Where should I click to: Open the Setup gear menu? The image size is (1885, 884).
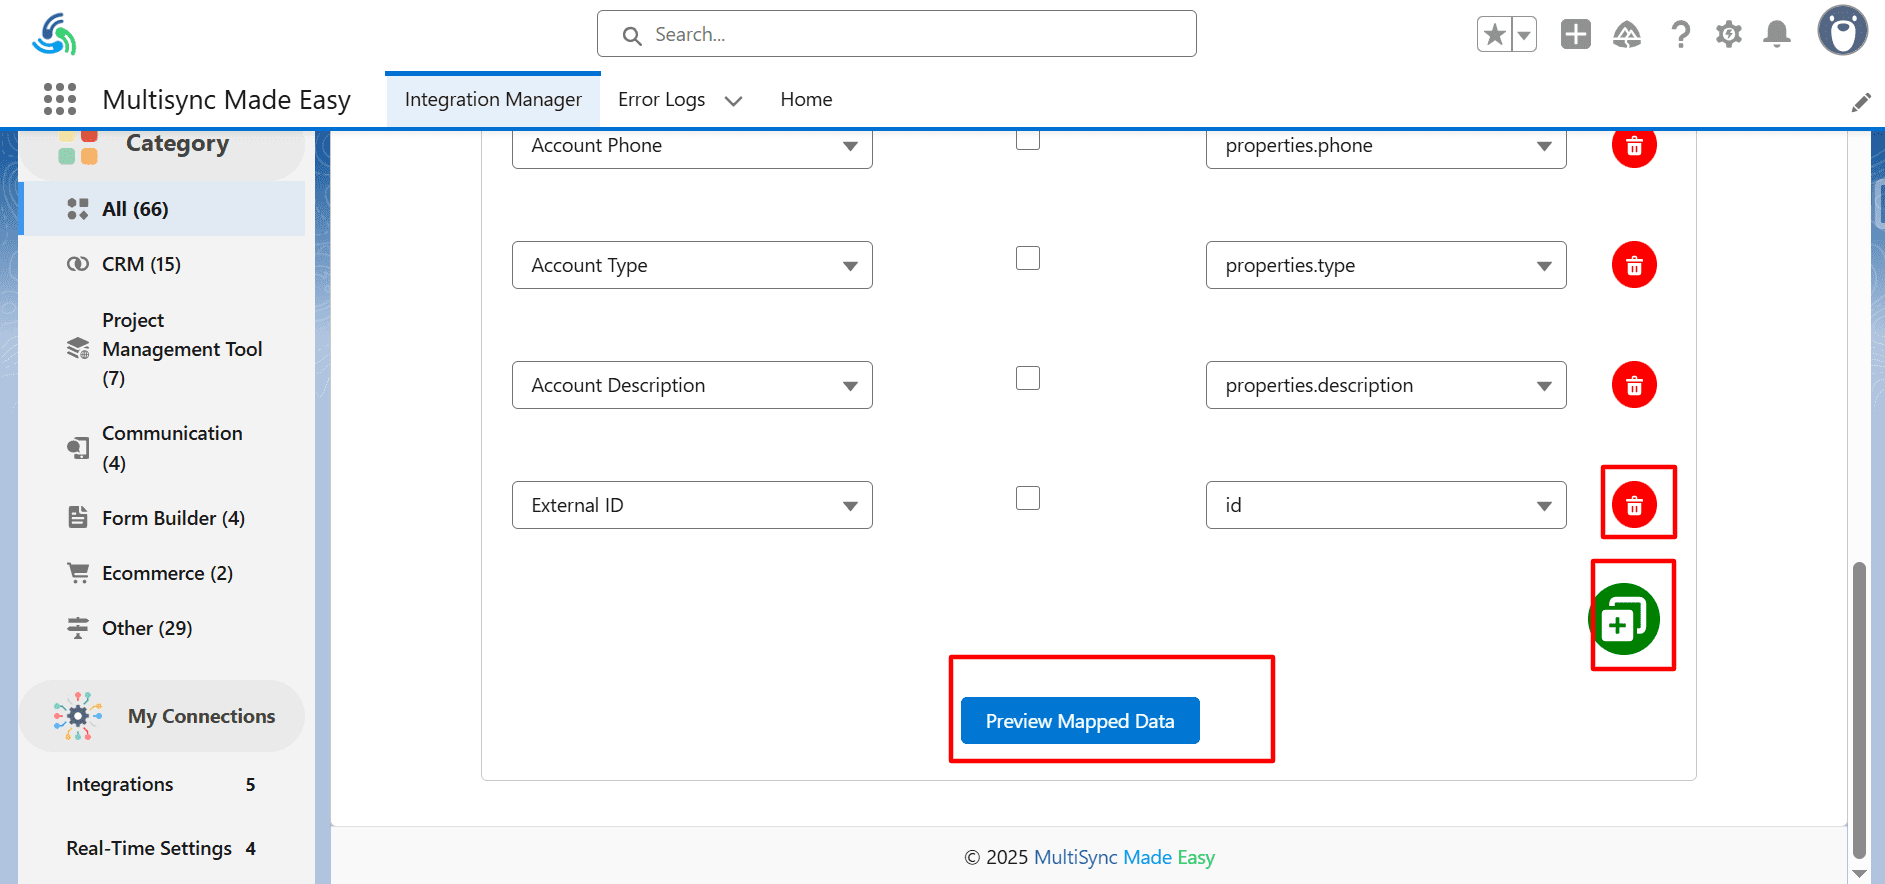[x=1728, y=35]
